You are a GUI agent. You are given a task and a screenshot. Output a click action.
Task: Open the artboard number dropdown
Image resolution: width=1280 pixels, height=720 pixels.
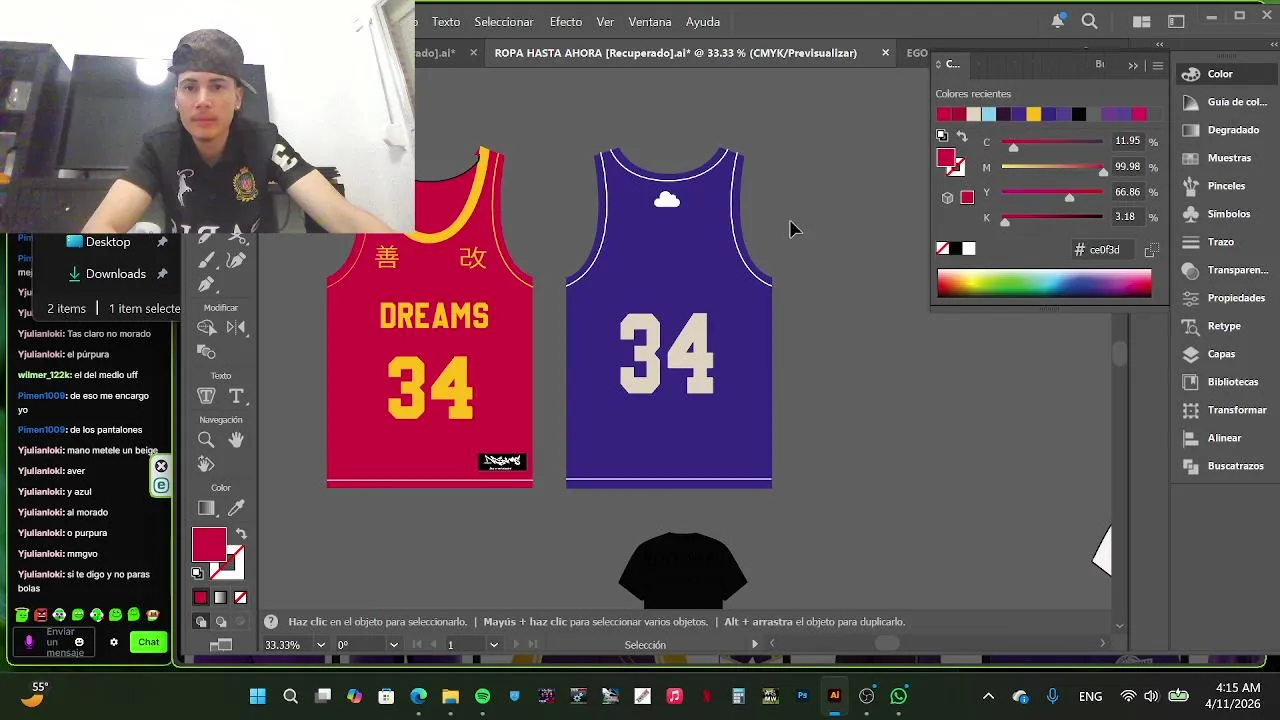[x=493, y=645]
